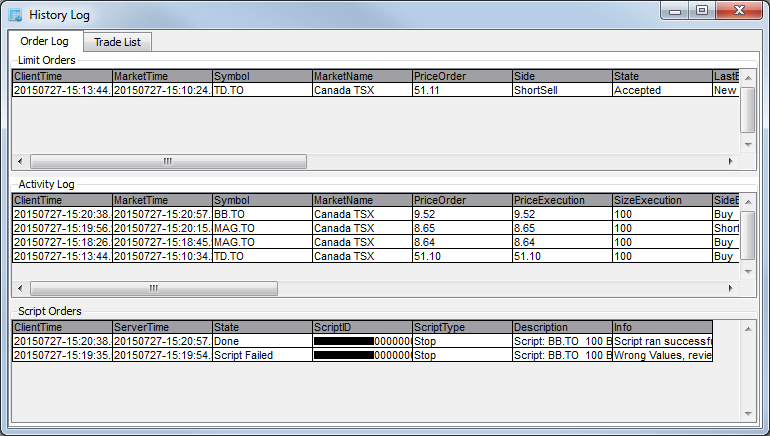Maximize the History Log window

(702, 11)
